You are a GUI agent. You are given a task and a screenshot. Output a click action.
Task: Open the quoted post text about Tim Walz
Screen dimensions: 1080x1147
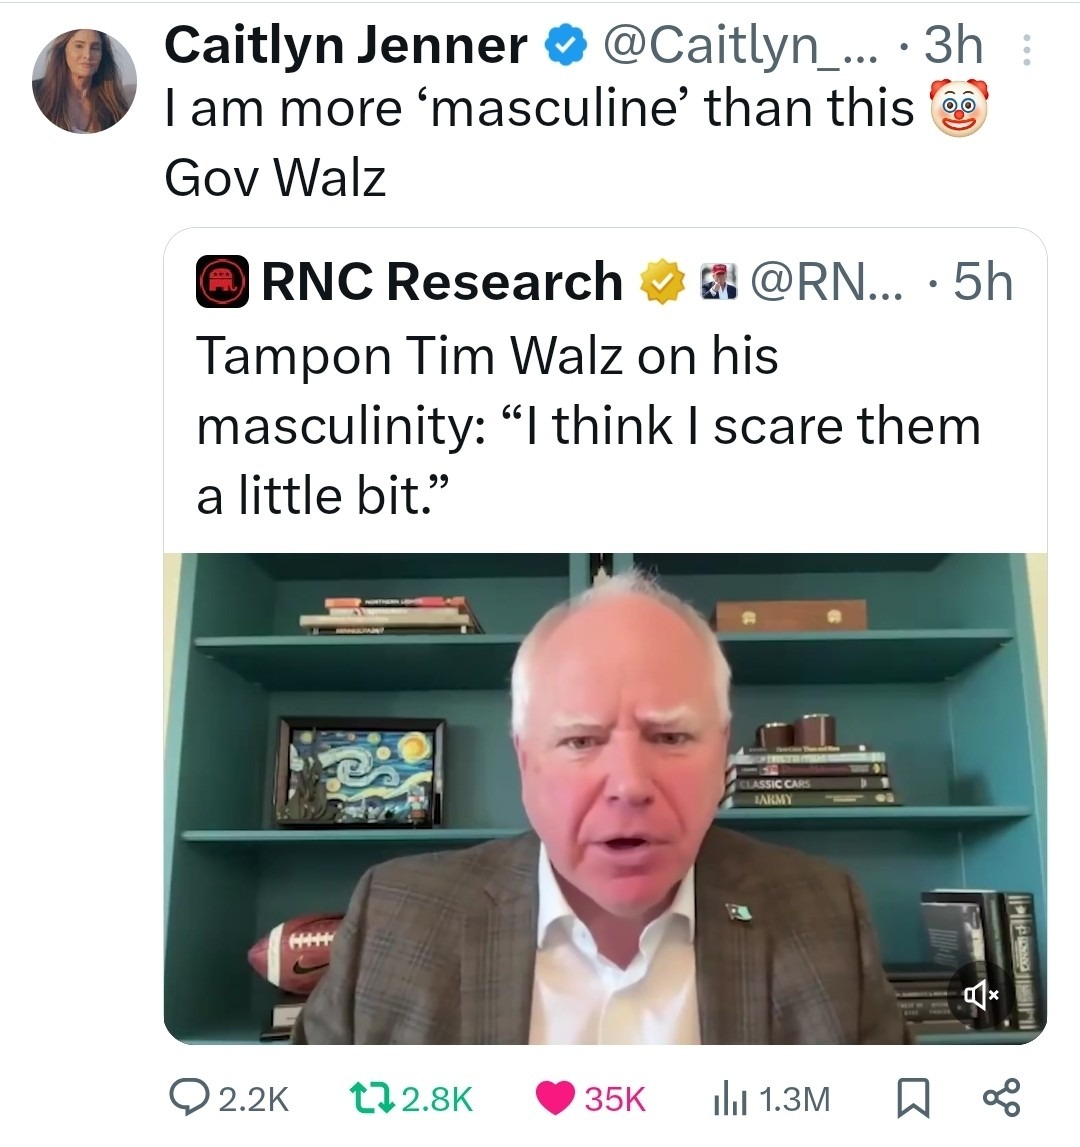588,425
